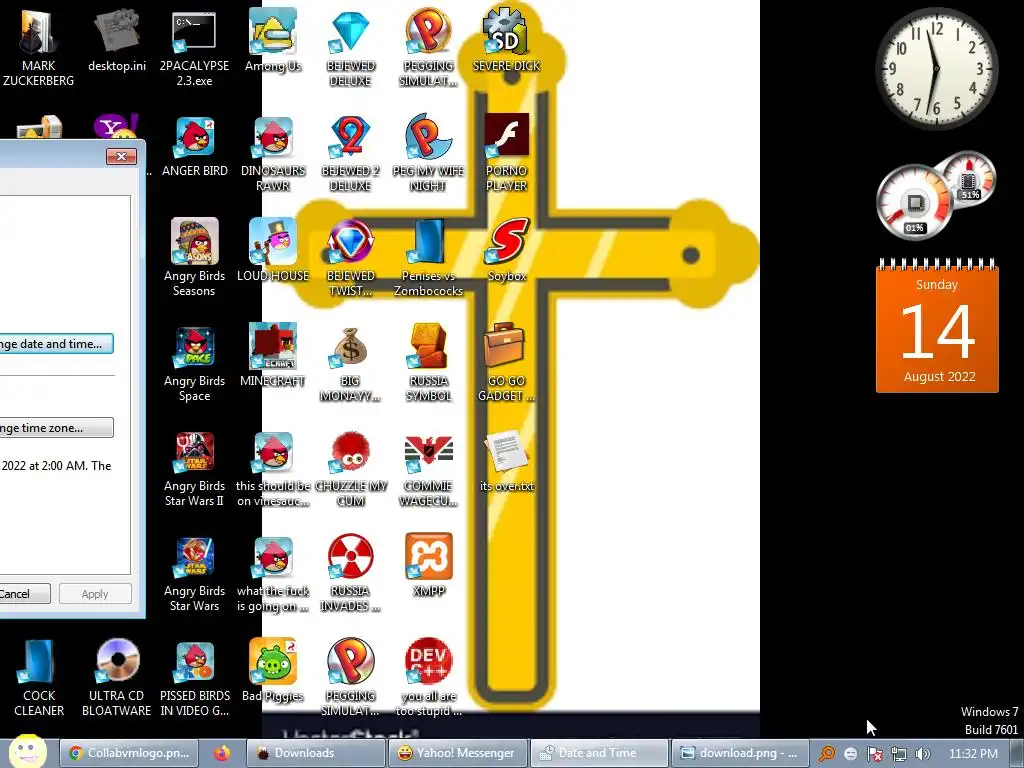This screenshot has height=768, width=1024.
Task: Open the network tray icon
Action: [899, 754]
